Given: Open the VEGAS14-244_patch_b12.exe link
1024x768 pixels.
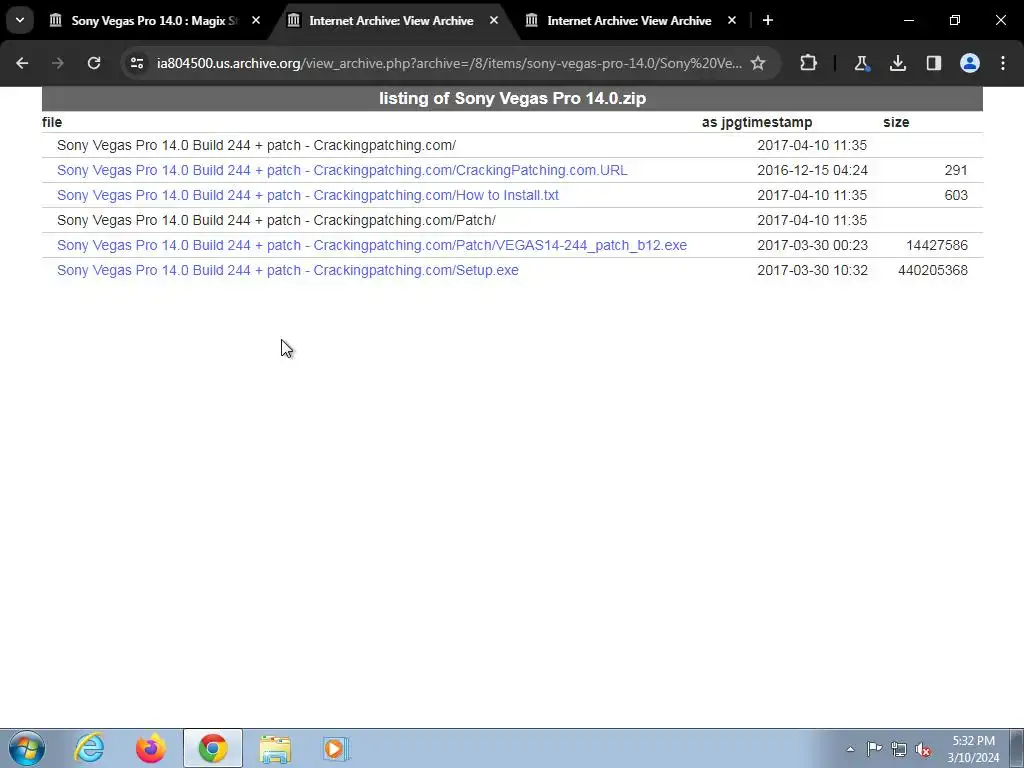Looking at the screenshot, I should (x=372, y=246).
